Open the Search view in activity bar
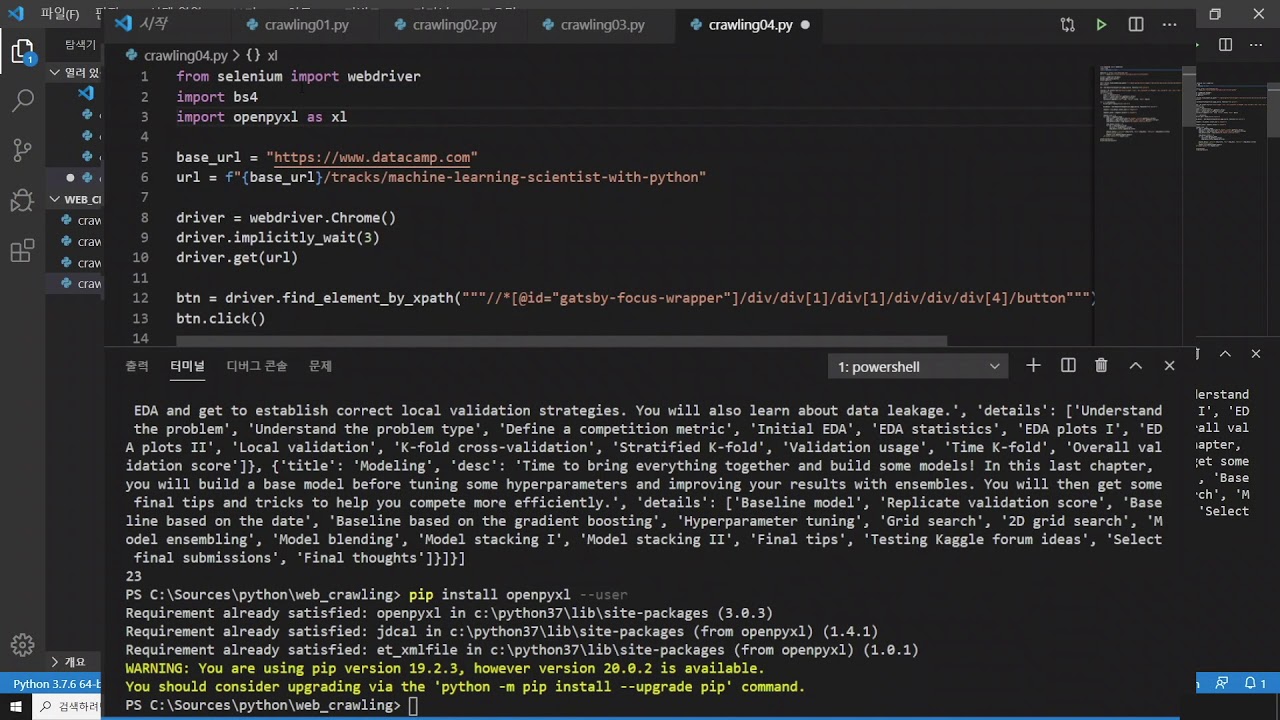 [22, 101]
